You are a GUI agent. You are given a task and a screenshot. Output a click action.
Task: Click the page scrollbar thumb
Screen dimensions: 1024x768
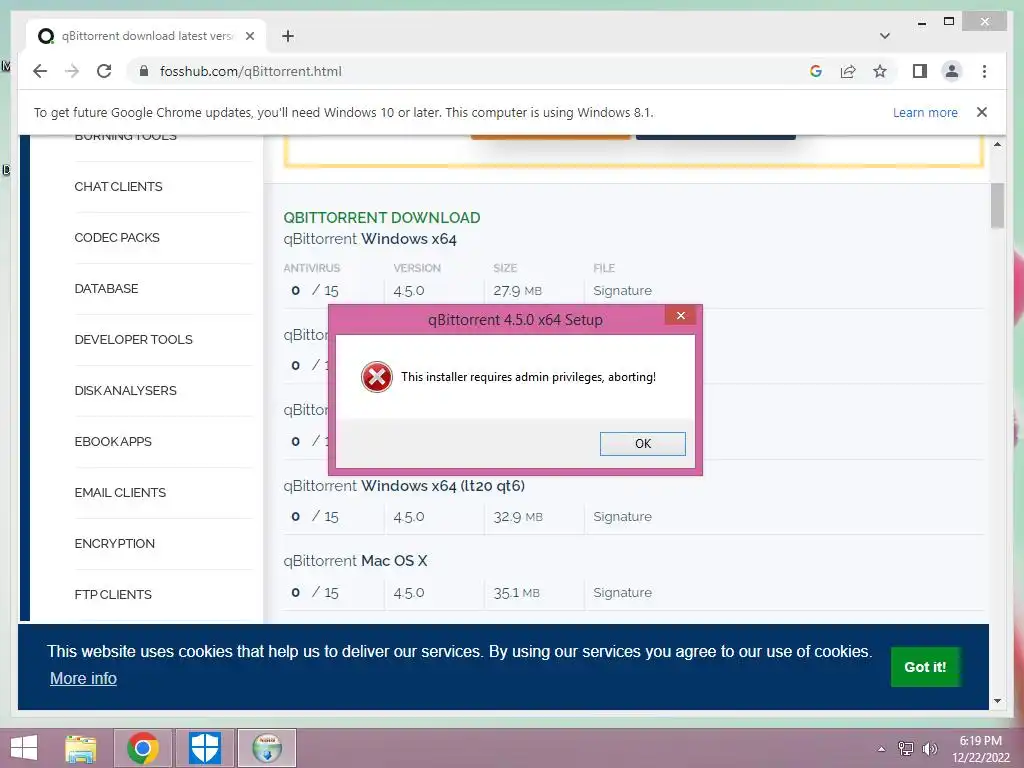pos(997,206)
